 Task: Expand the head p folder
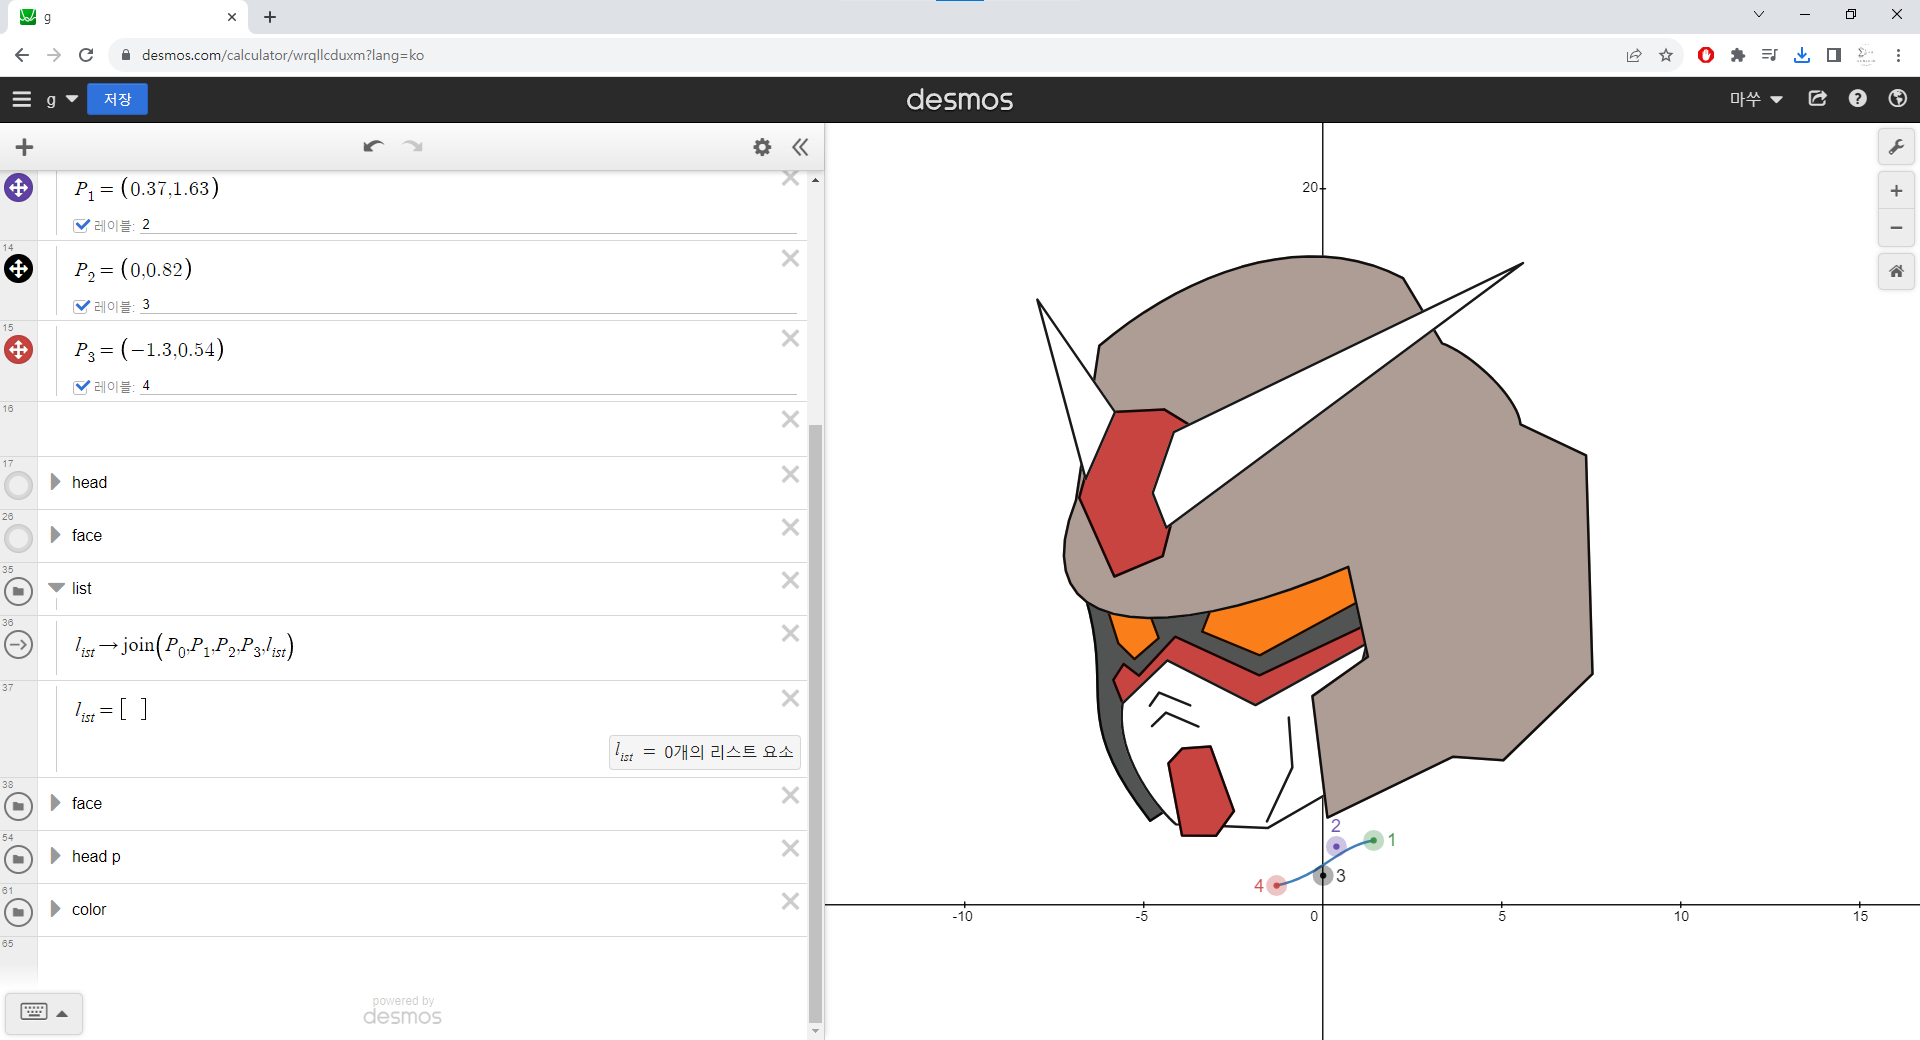(x=56, y=856)
